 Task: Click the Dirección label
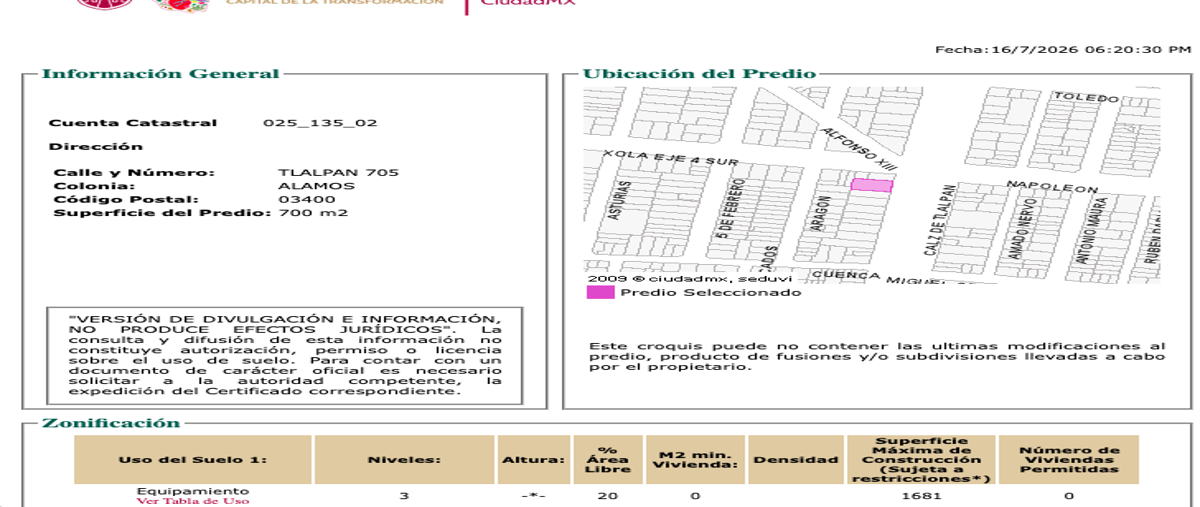[96, 147]
